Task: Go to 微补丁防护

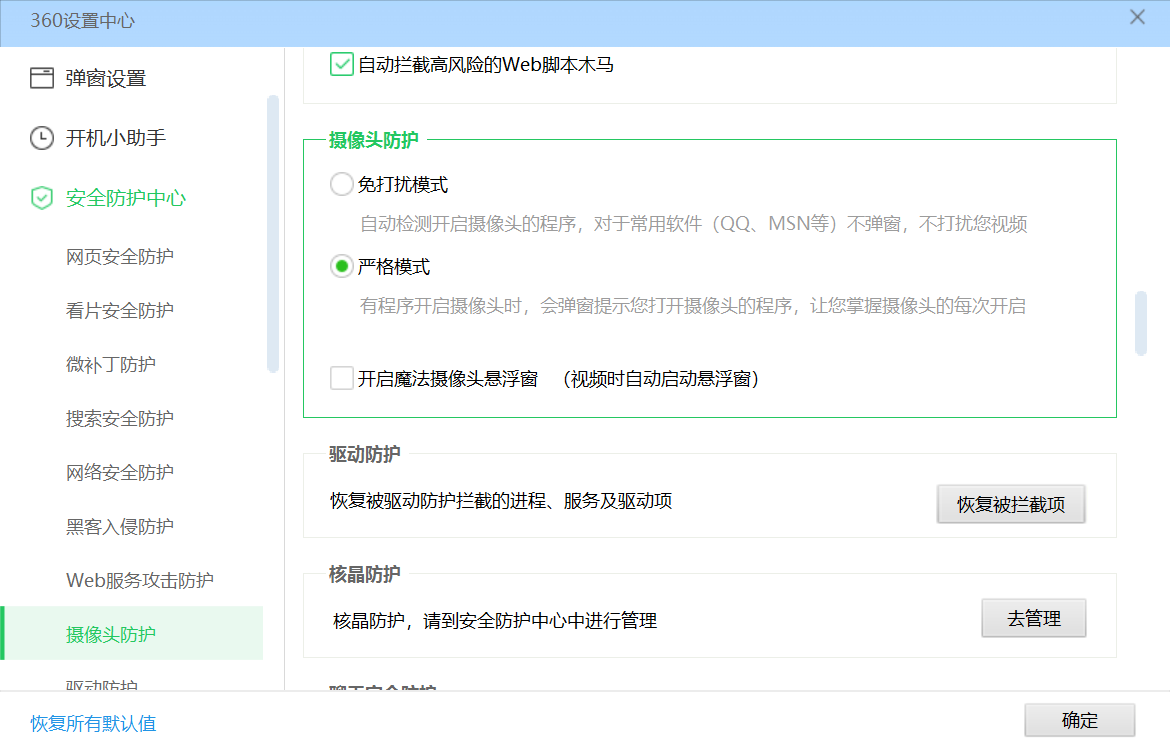Action: tap(110, 364)
